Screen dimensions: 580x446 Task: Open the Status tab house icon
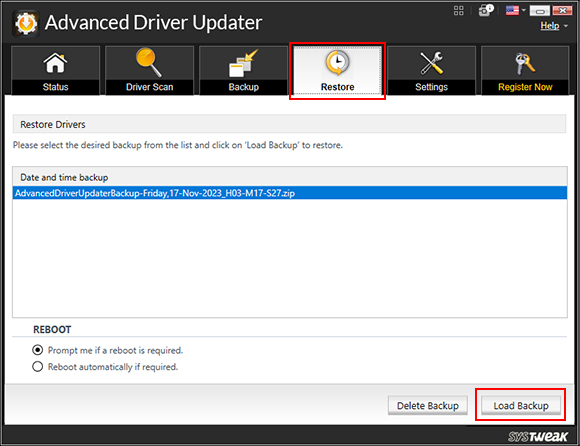click(55, 63)
